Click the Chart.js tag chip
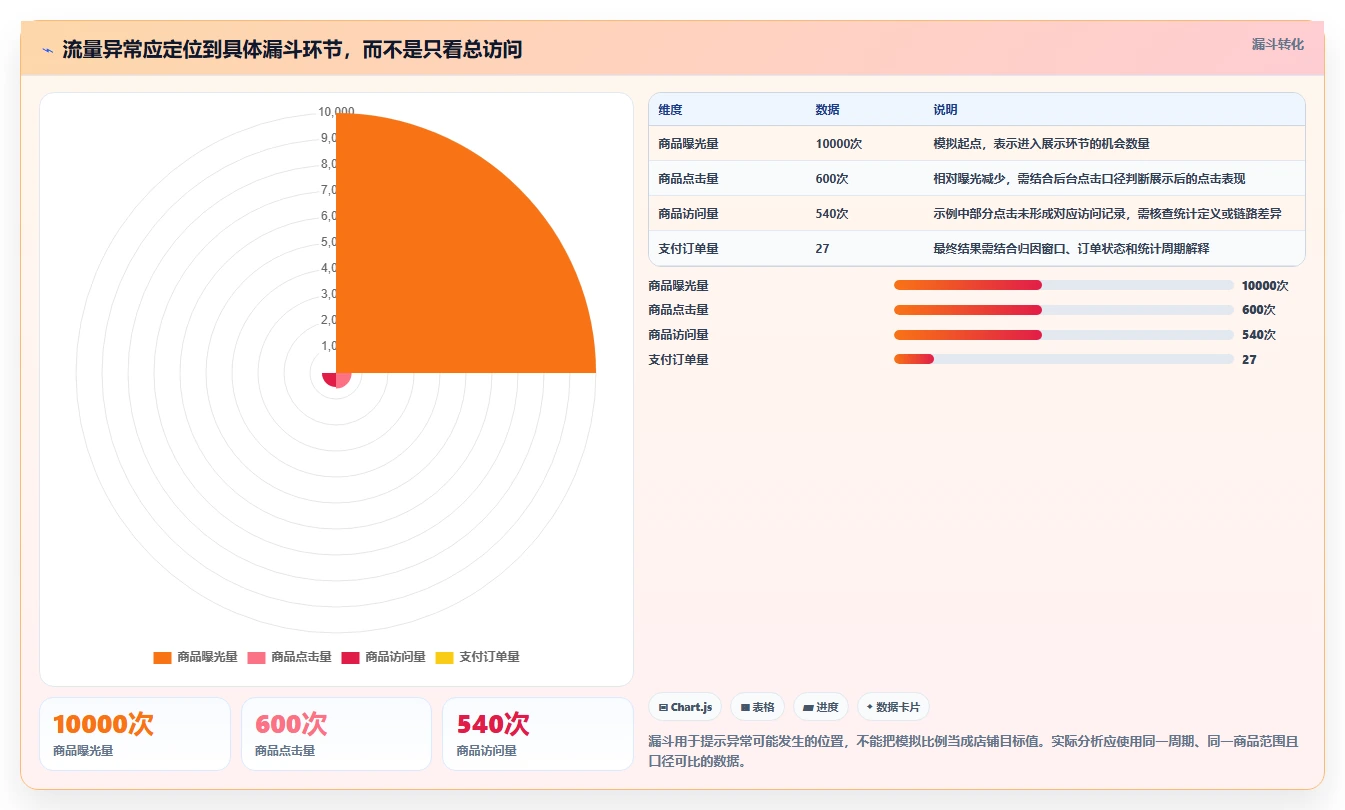 click(x=685, y=707)
